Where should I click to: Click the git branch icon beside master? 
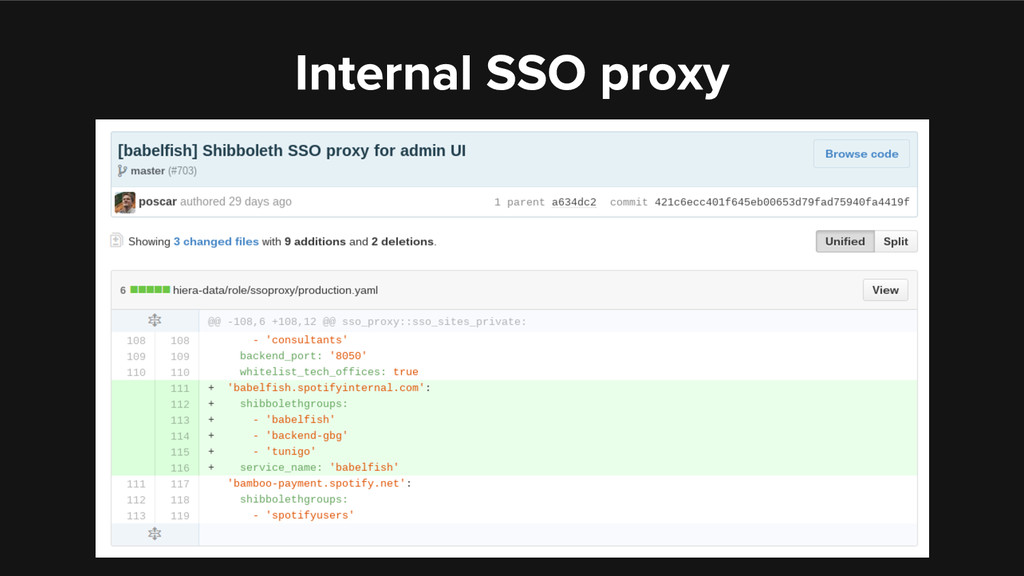(122, 171)
